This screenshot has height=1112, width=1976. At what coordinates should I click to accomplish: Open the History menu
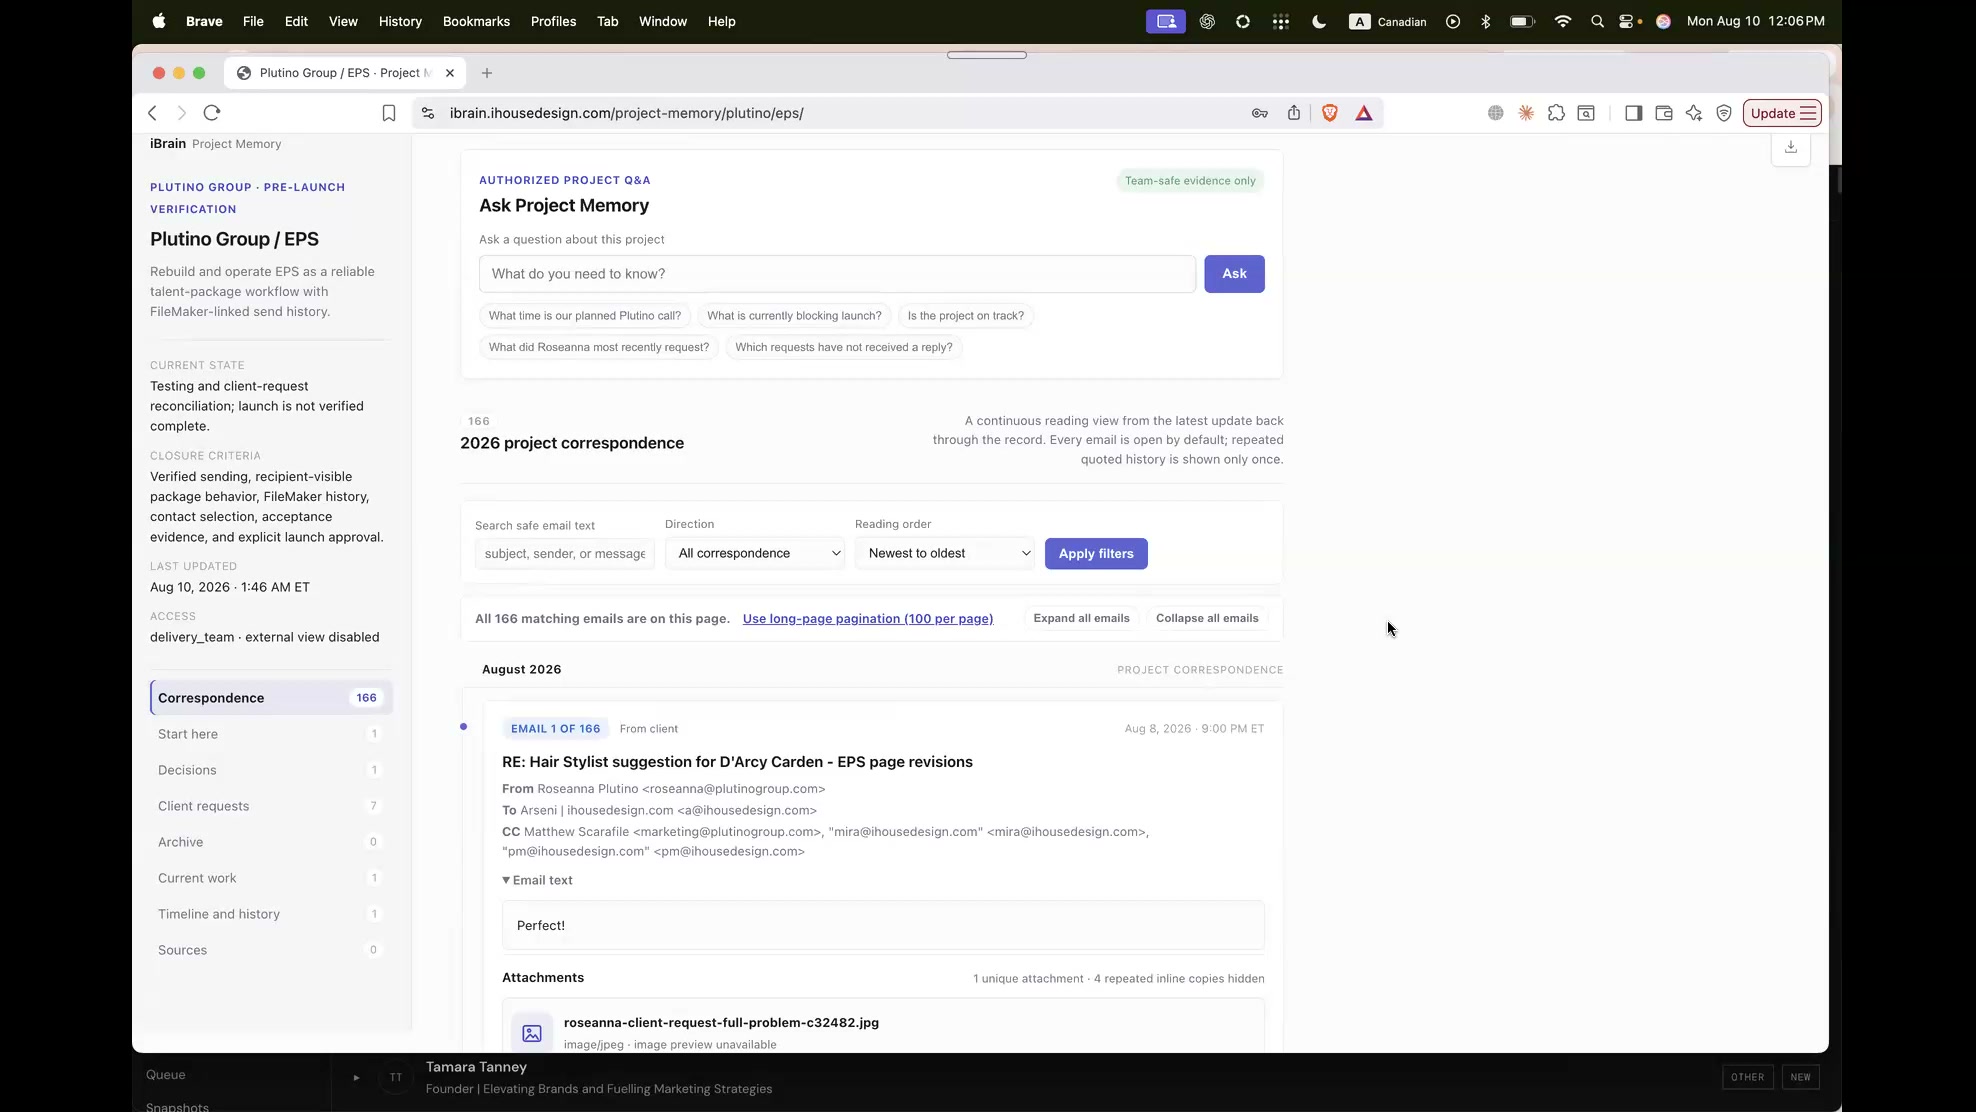pyautogui.click(x=400, y=21)
